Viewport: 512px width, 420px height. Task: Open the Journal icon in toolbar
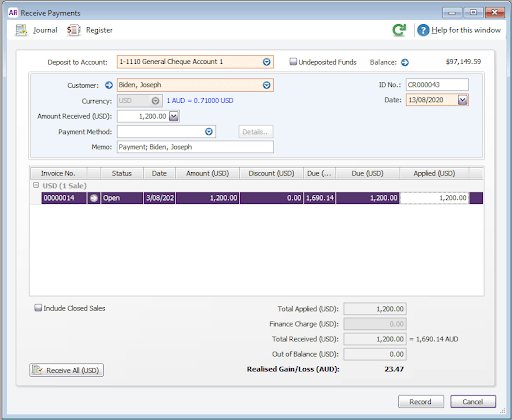22,30
